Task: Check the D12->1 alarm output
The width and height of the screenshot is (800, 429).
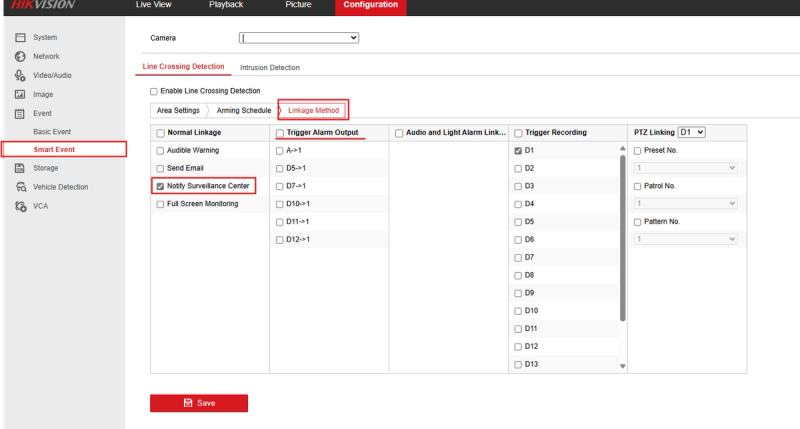Action: click(x=280, y=240)
